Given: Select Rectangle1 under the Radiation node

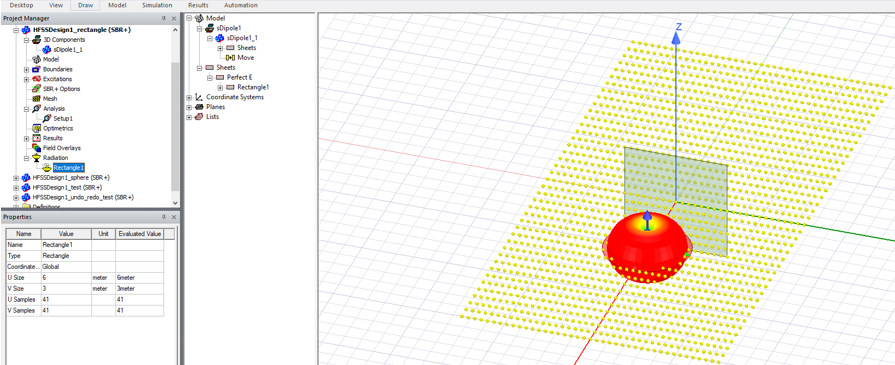Looking at the screenshot, I should [68, 168].
